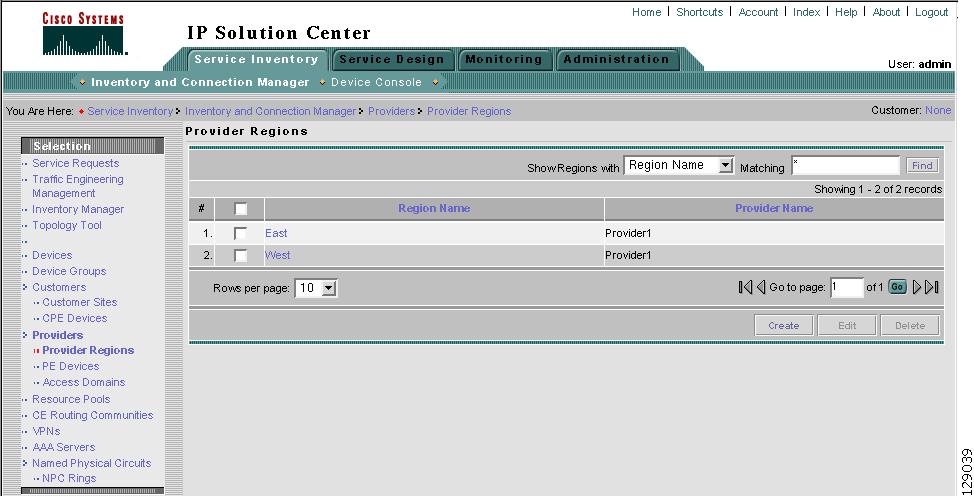Open the Account header link
Screen dimensions: 974x496
758,12
